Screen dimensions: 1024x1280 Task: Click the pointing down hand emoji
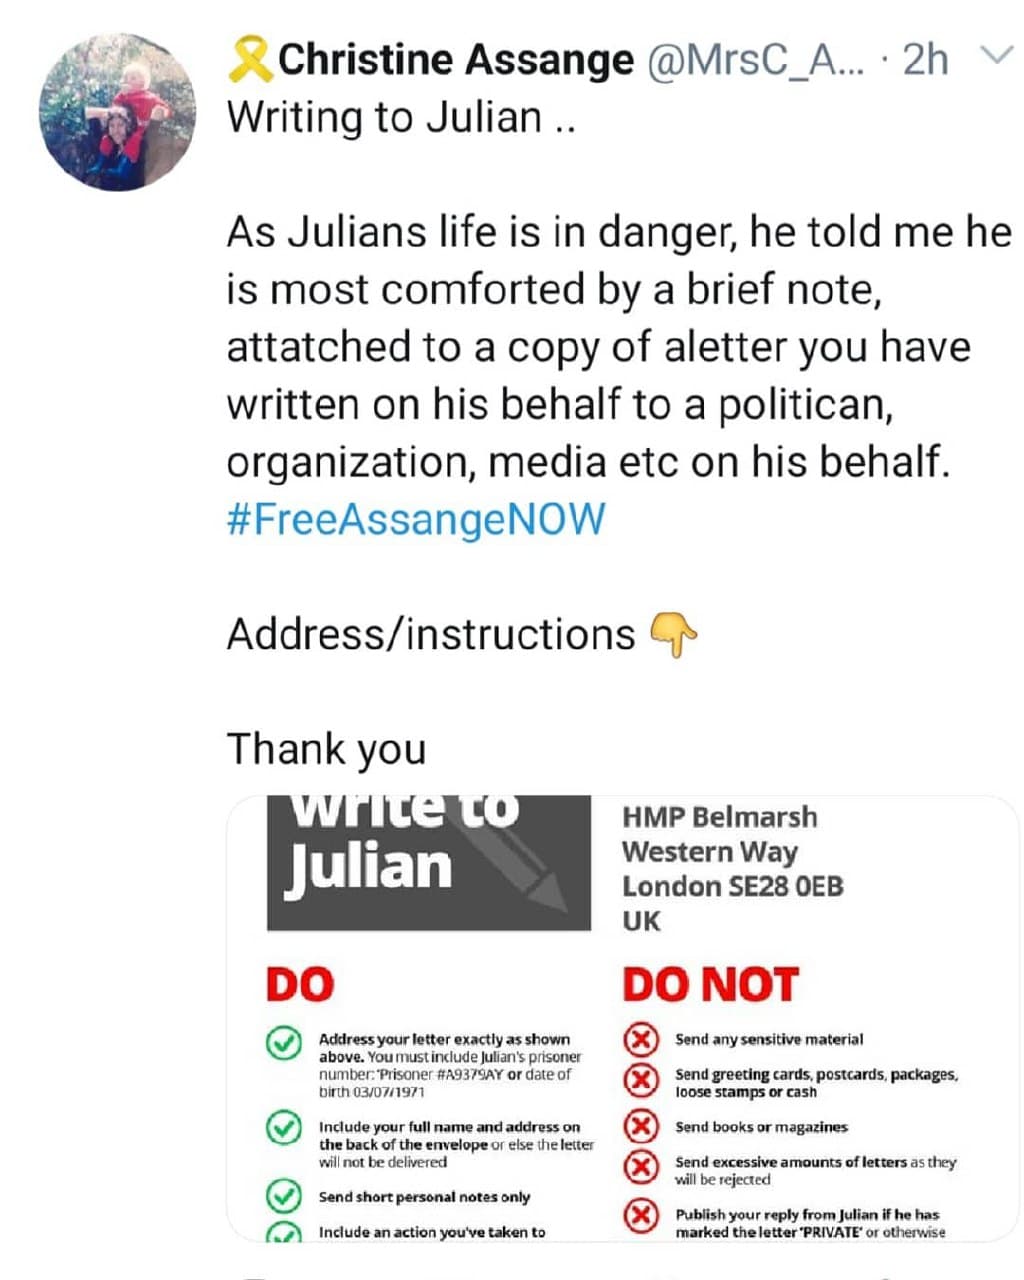tap(673, 634)
